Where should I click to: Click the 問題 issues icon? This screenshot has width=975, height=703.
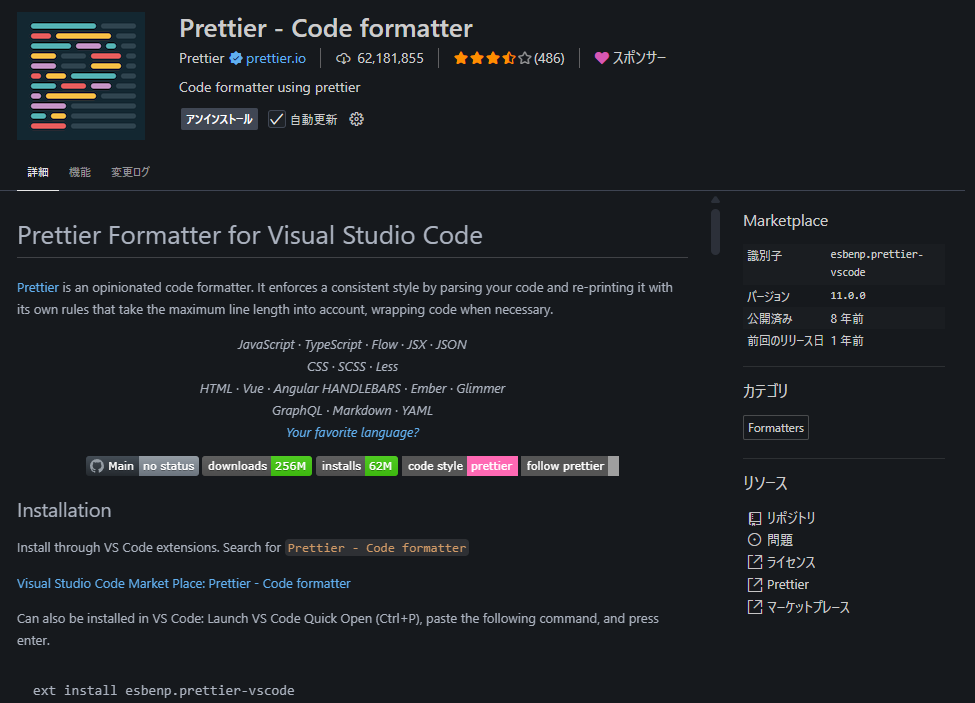(x=754, y=540)
